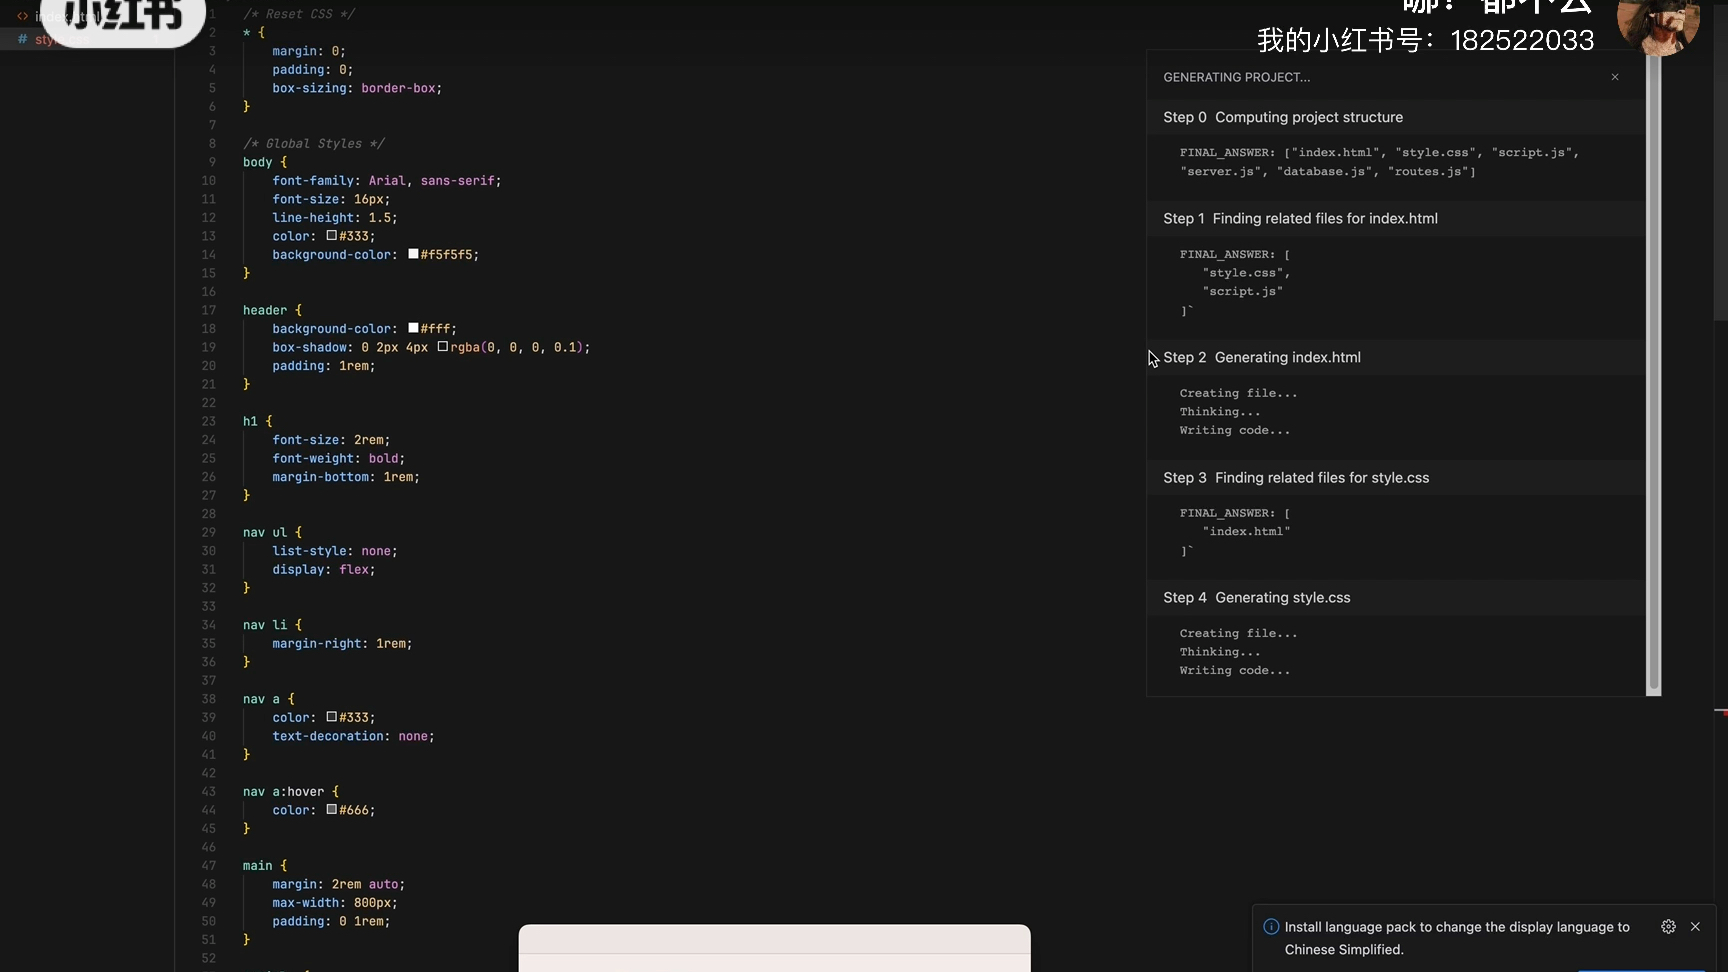1728x972 pixels.
Task: Collapse Step 0 Computing project structure
Action: [1282, 117]
